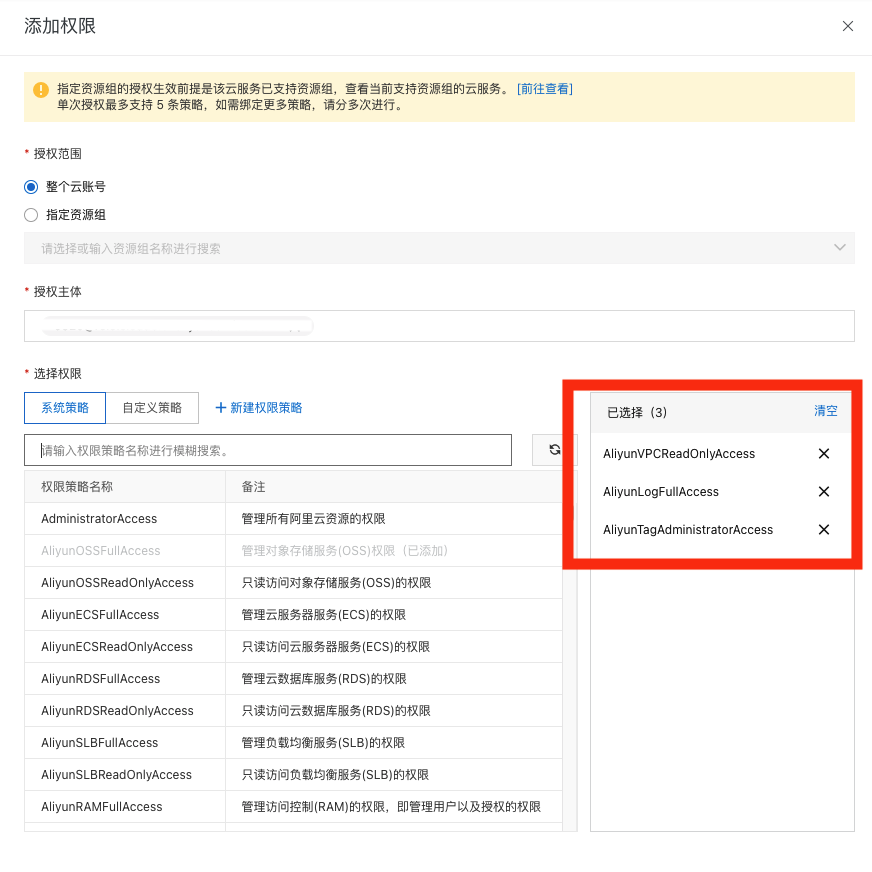The image size is (872, 872).
Task: Click note 管理所有阿里云资源的权限
Action: (x=313, y=519)
